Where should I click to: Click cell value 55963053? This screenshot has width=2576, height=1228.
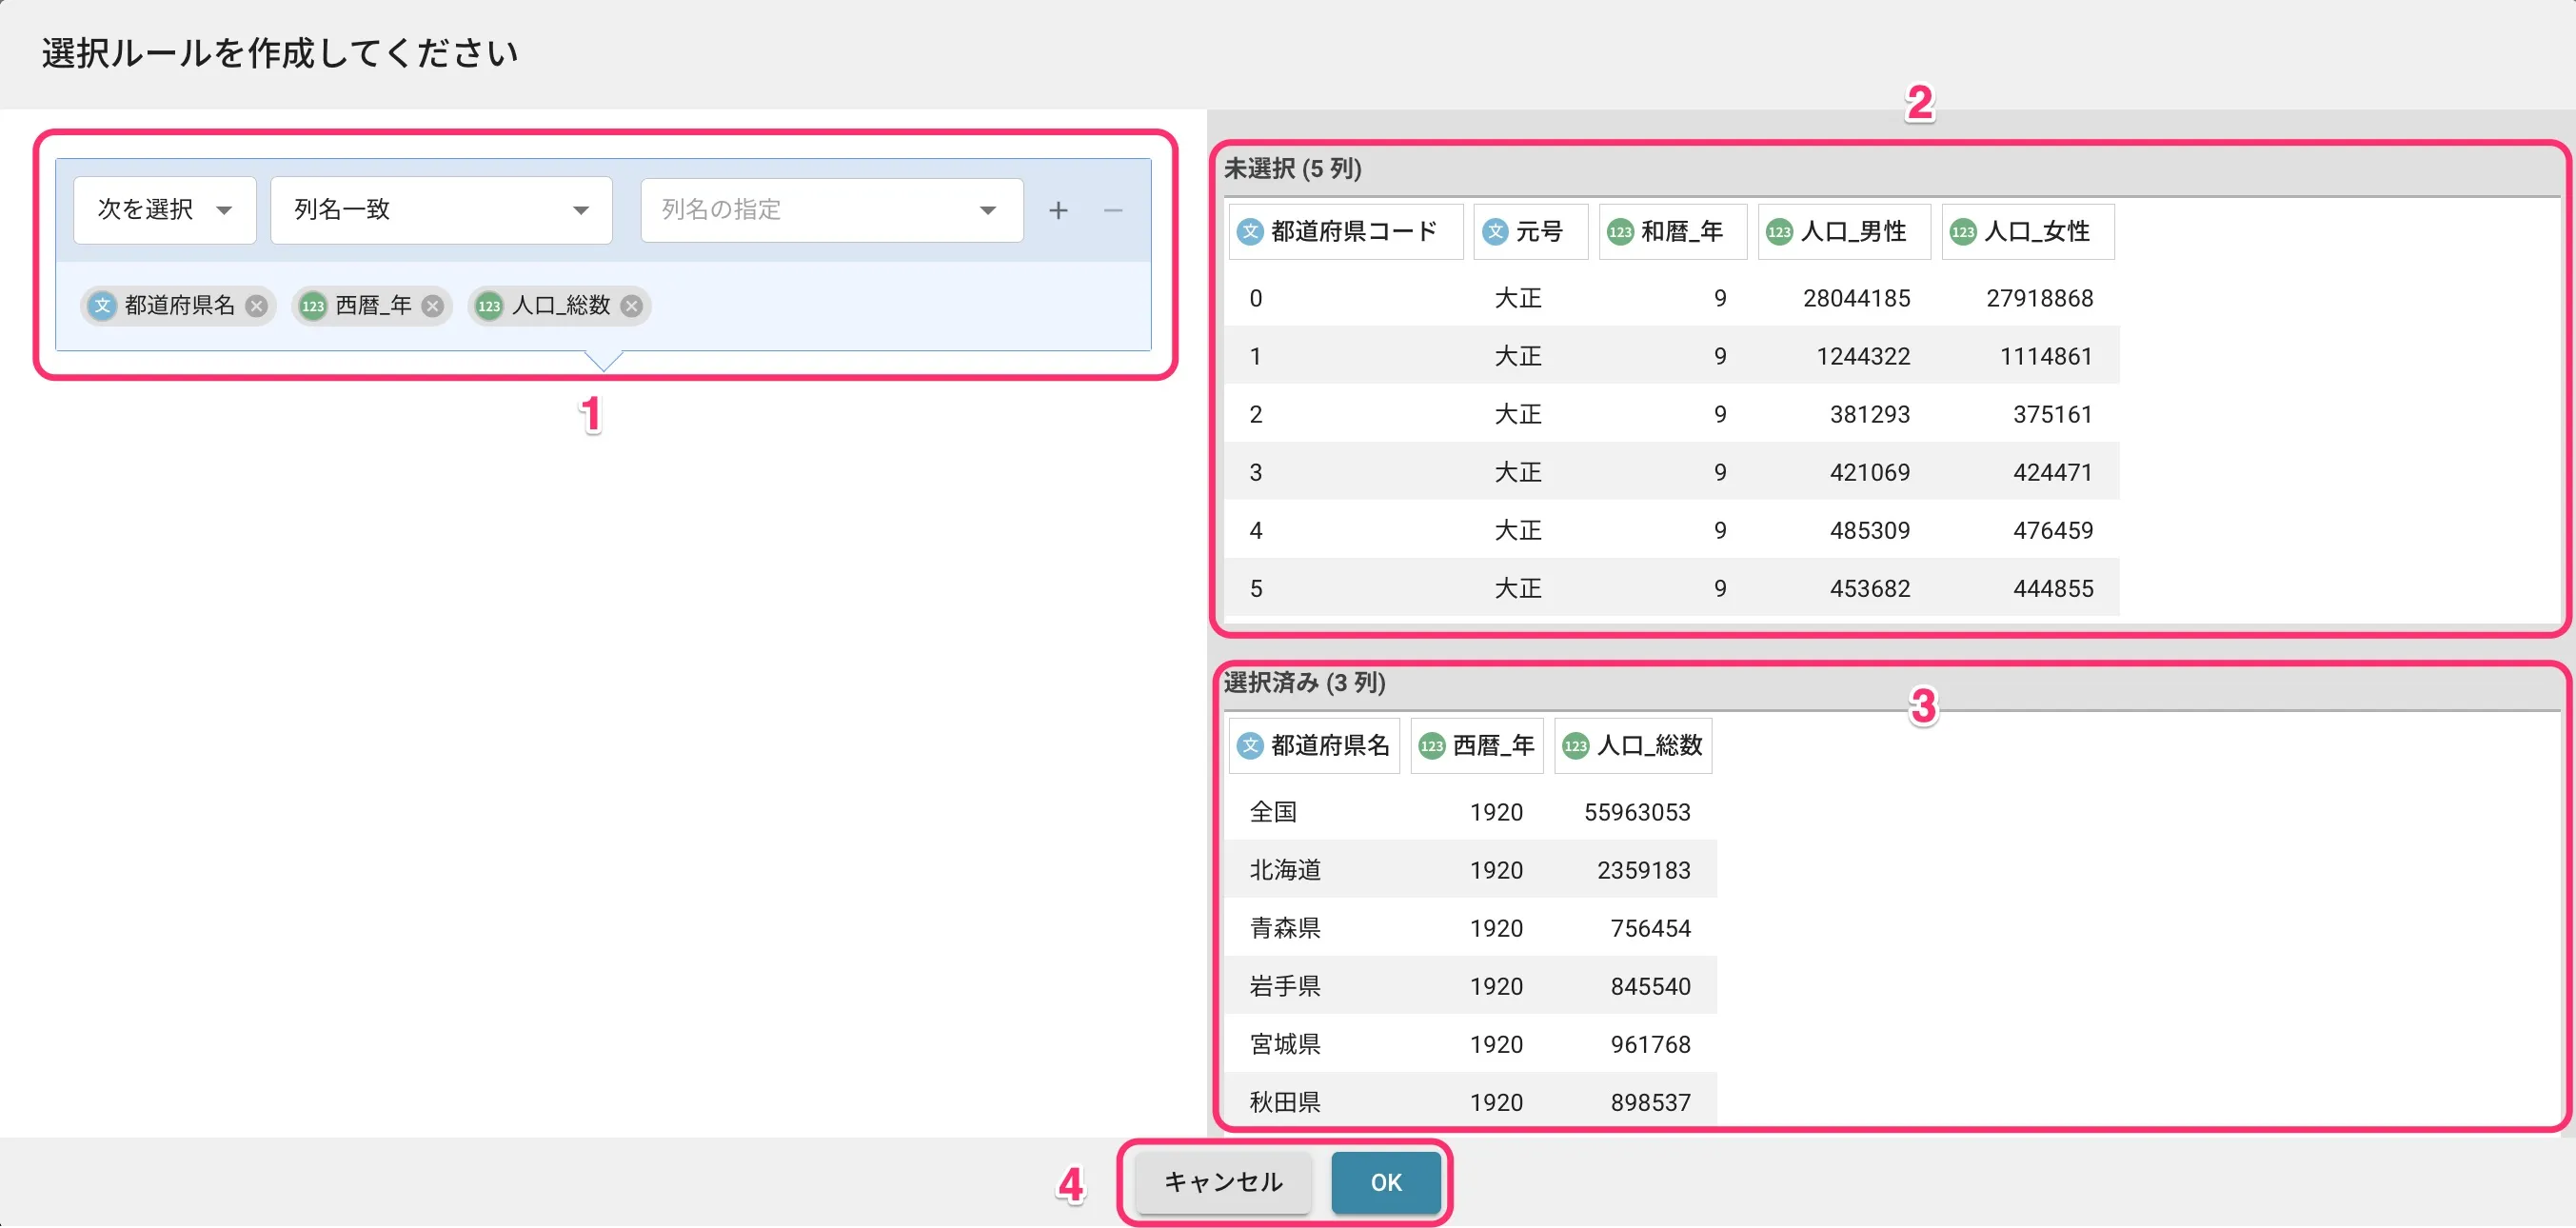tap(1637, 813)
